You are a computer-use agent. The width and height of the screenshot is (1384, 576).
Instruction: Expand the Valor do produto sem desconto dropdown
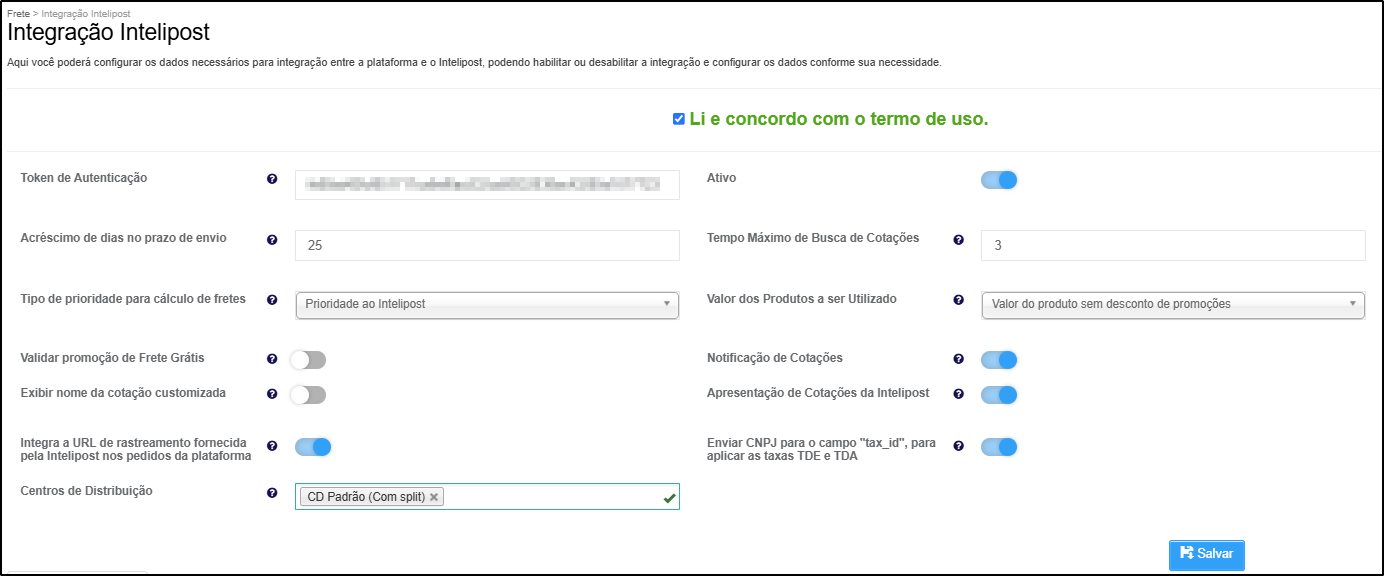[x=1173, y=305]
